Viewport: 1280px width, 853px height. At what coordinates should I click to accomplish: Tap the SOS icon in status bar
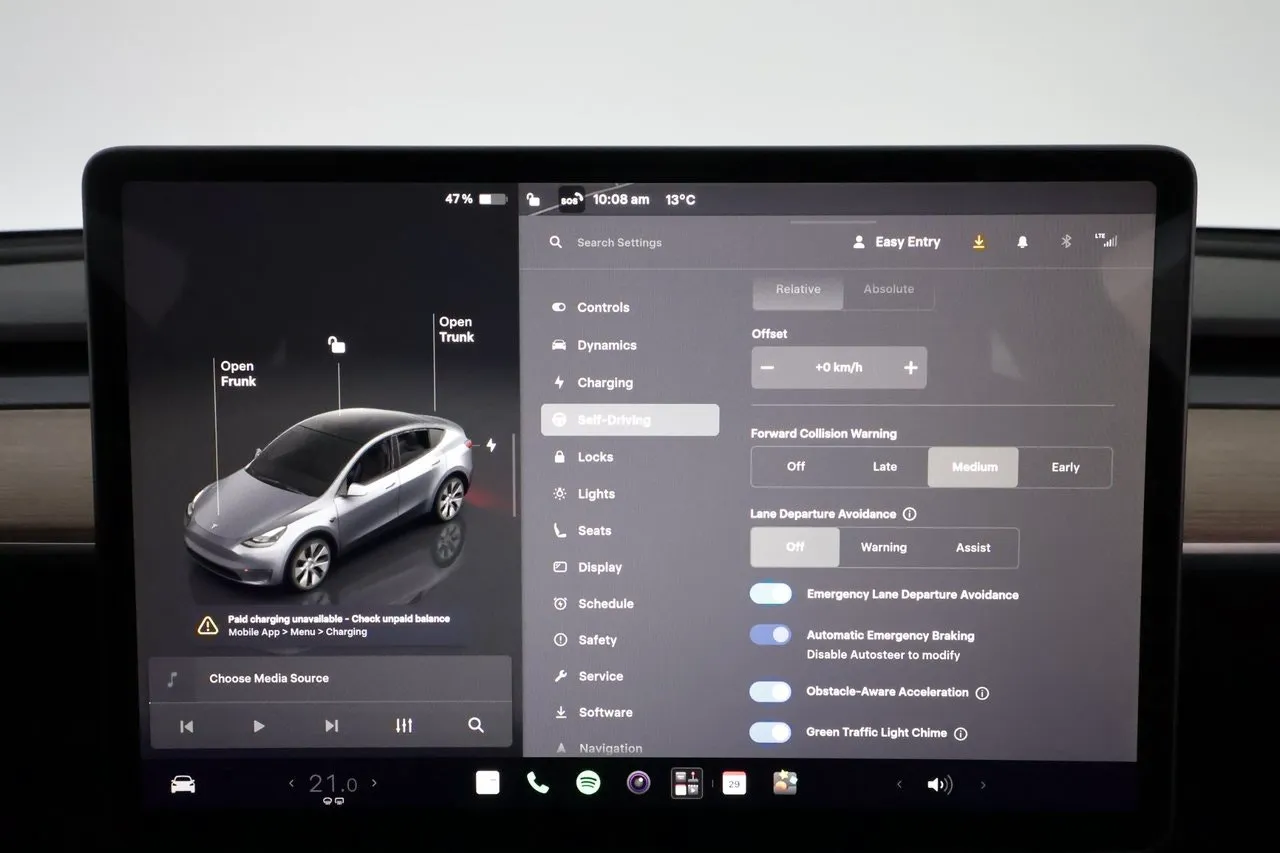tap(571, 200)
